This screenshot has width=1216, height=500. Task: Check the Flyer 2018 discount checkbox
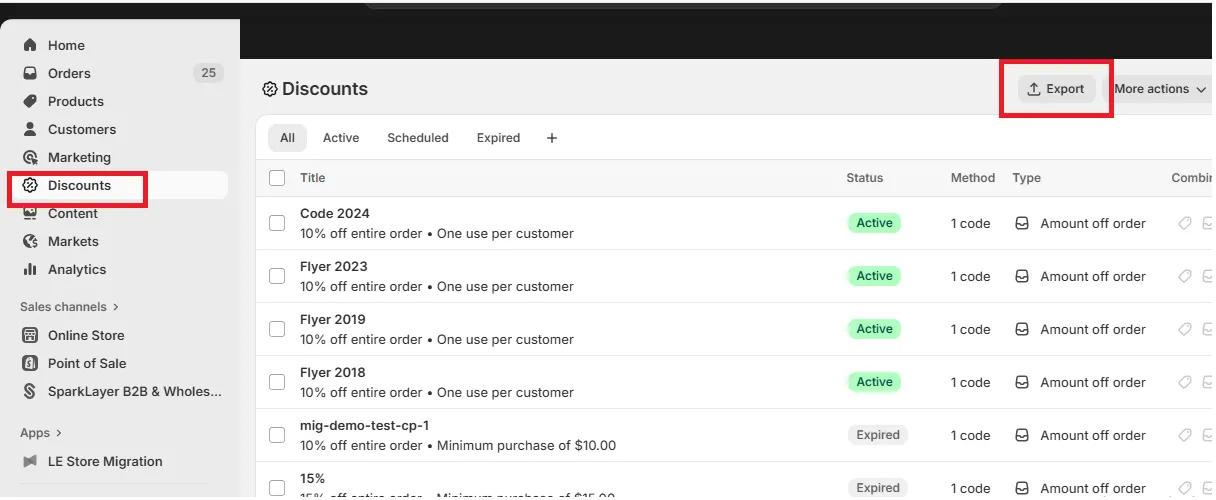click(x=277, y=382)
